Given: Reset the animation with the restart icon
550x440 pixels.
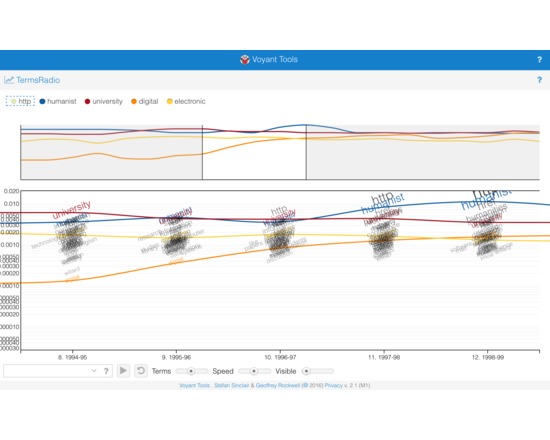Looking at the screenshot, I should point(141,371).
